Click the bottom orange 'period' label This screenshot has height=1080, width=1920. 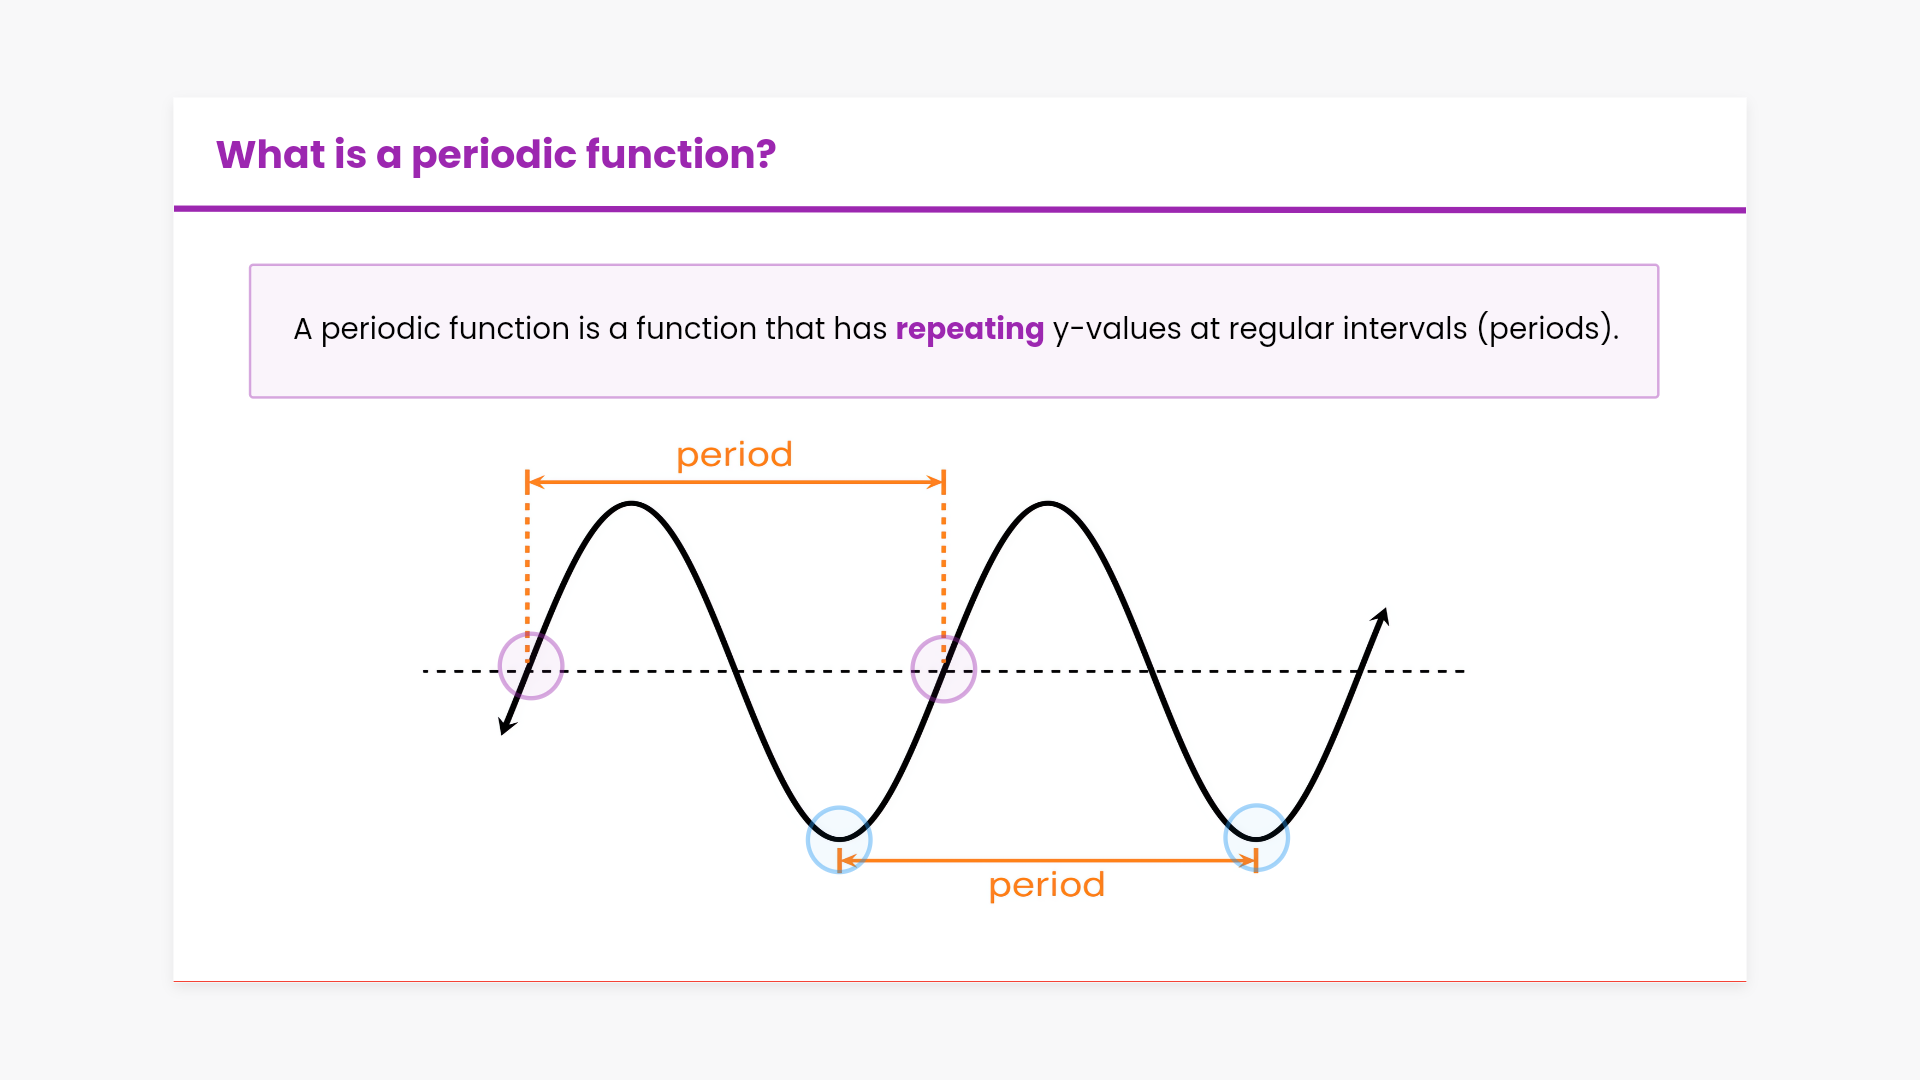1046,885
